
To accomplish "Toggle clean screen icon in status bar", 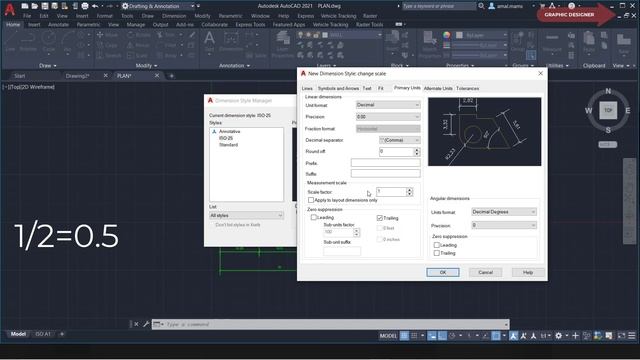I will (x=621, y=336).
